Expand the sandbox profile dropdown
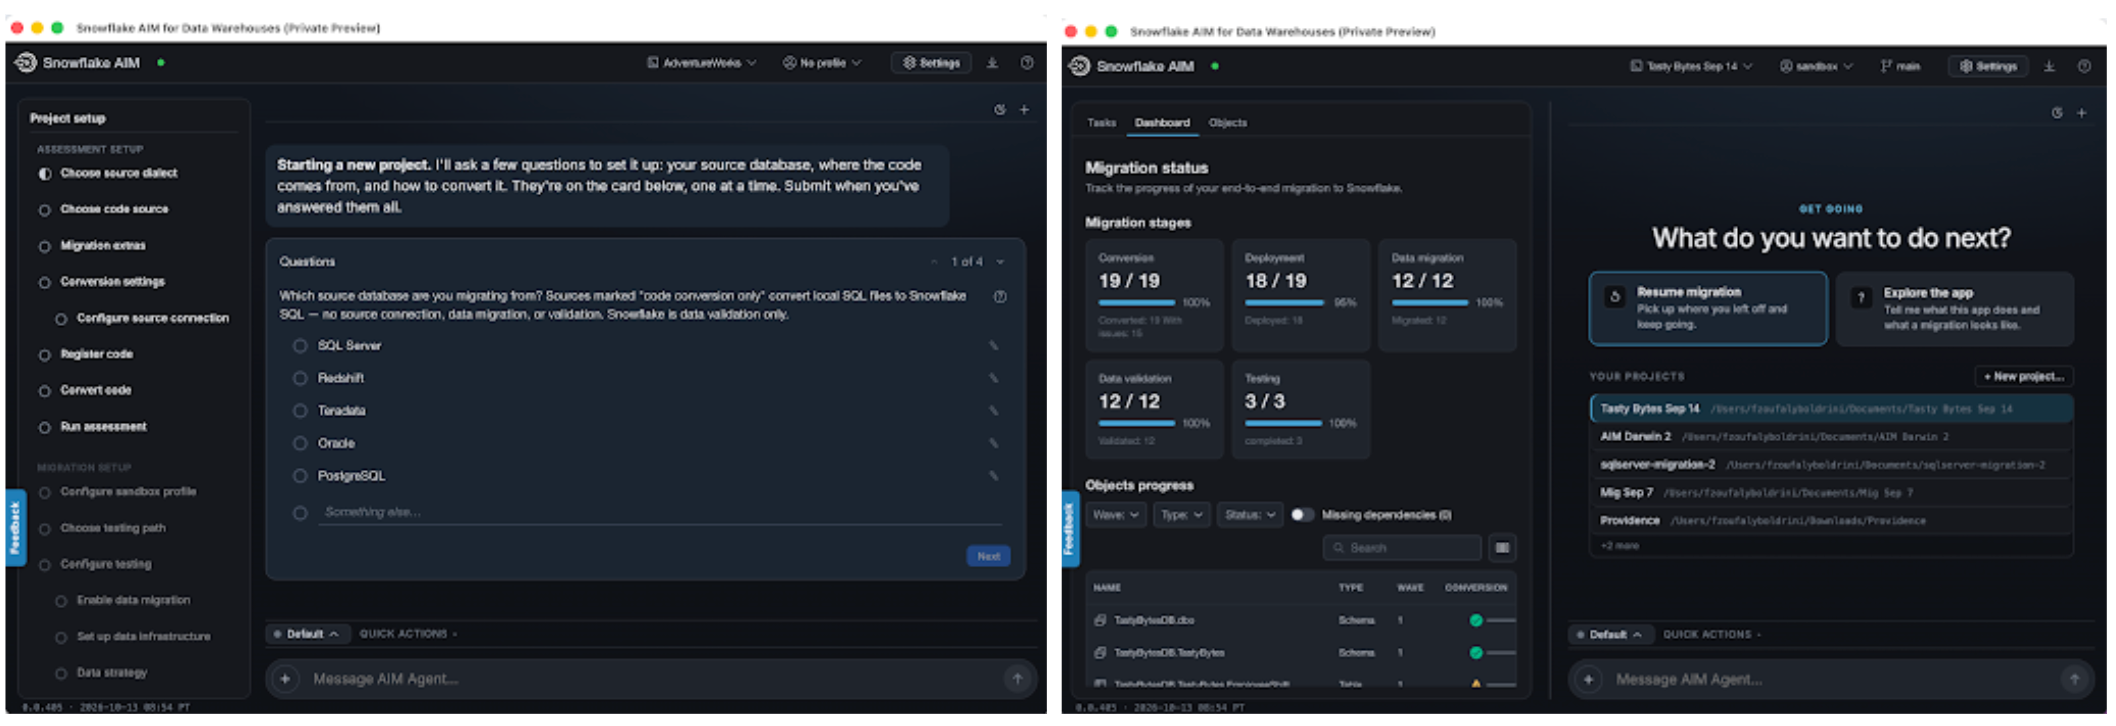This screenshot has height=726, width=2116. pos(1816,66)
